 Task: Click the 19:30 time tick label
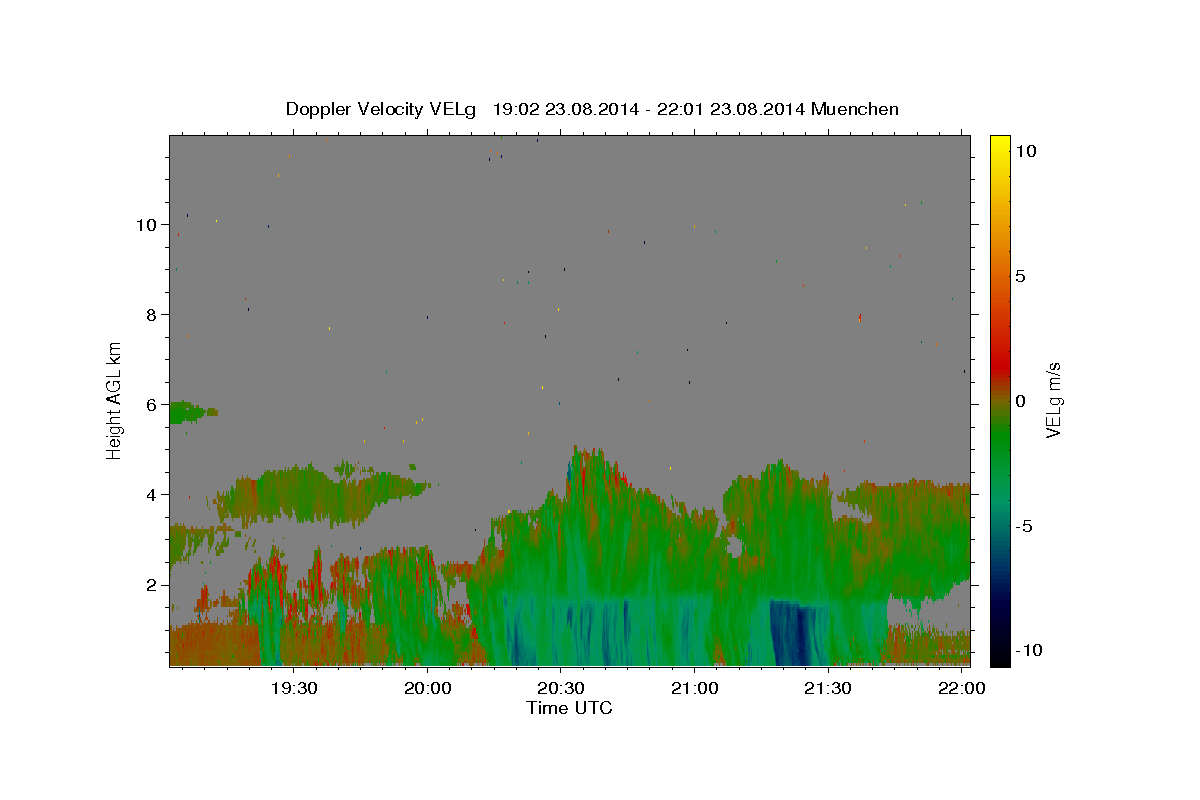(294, 689)
